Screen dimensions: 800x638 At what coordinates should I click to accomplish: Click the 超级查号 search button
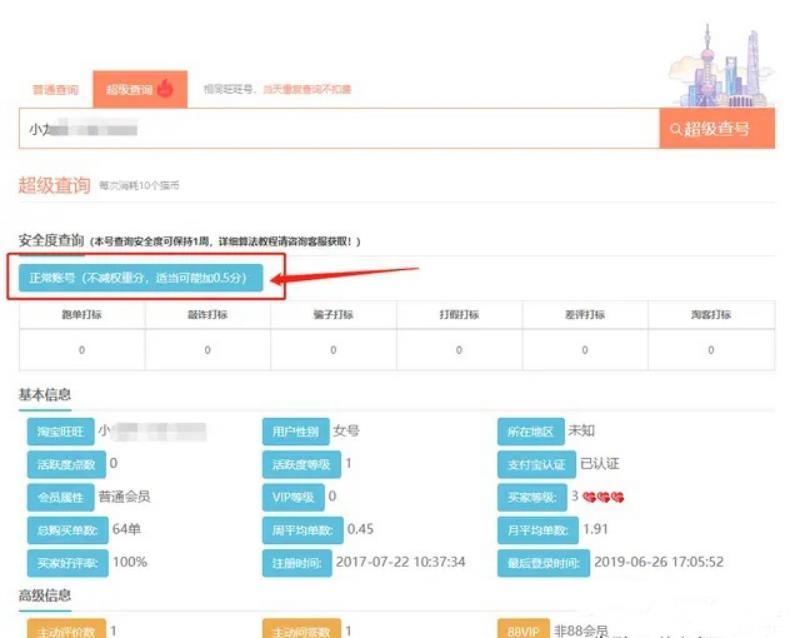click(x=716, y=129)
